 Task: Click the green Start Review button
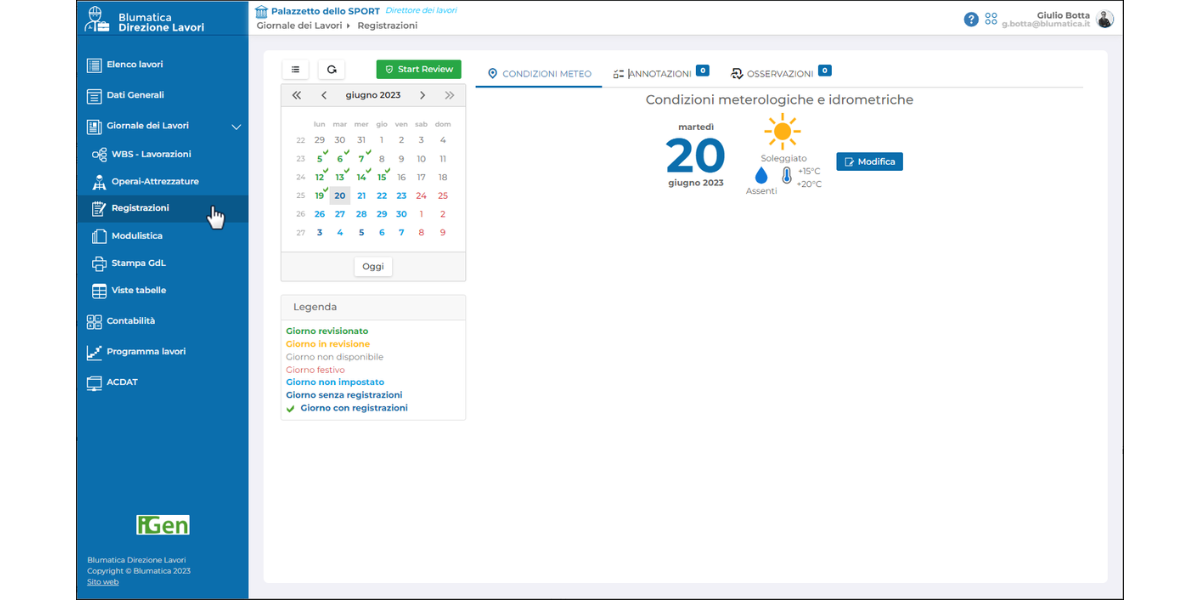click(419, 70)
